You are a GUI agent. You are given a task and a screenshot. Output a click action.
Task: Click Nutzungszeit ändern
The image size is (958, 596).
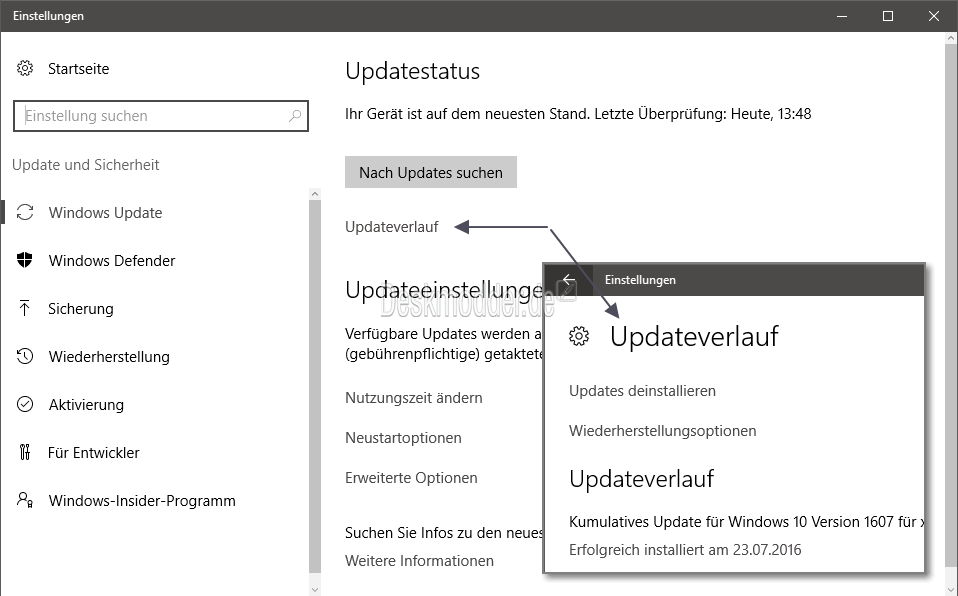pos(414,398)
